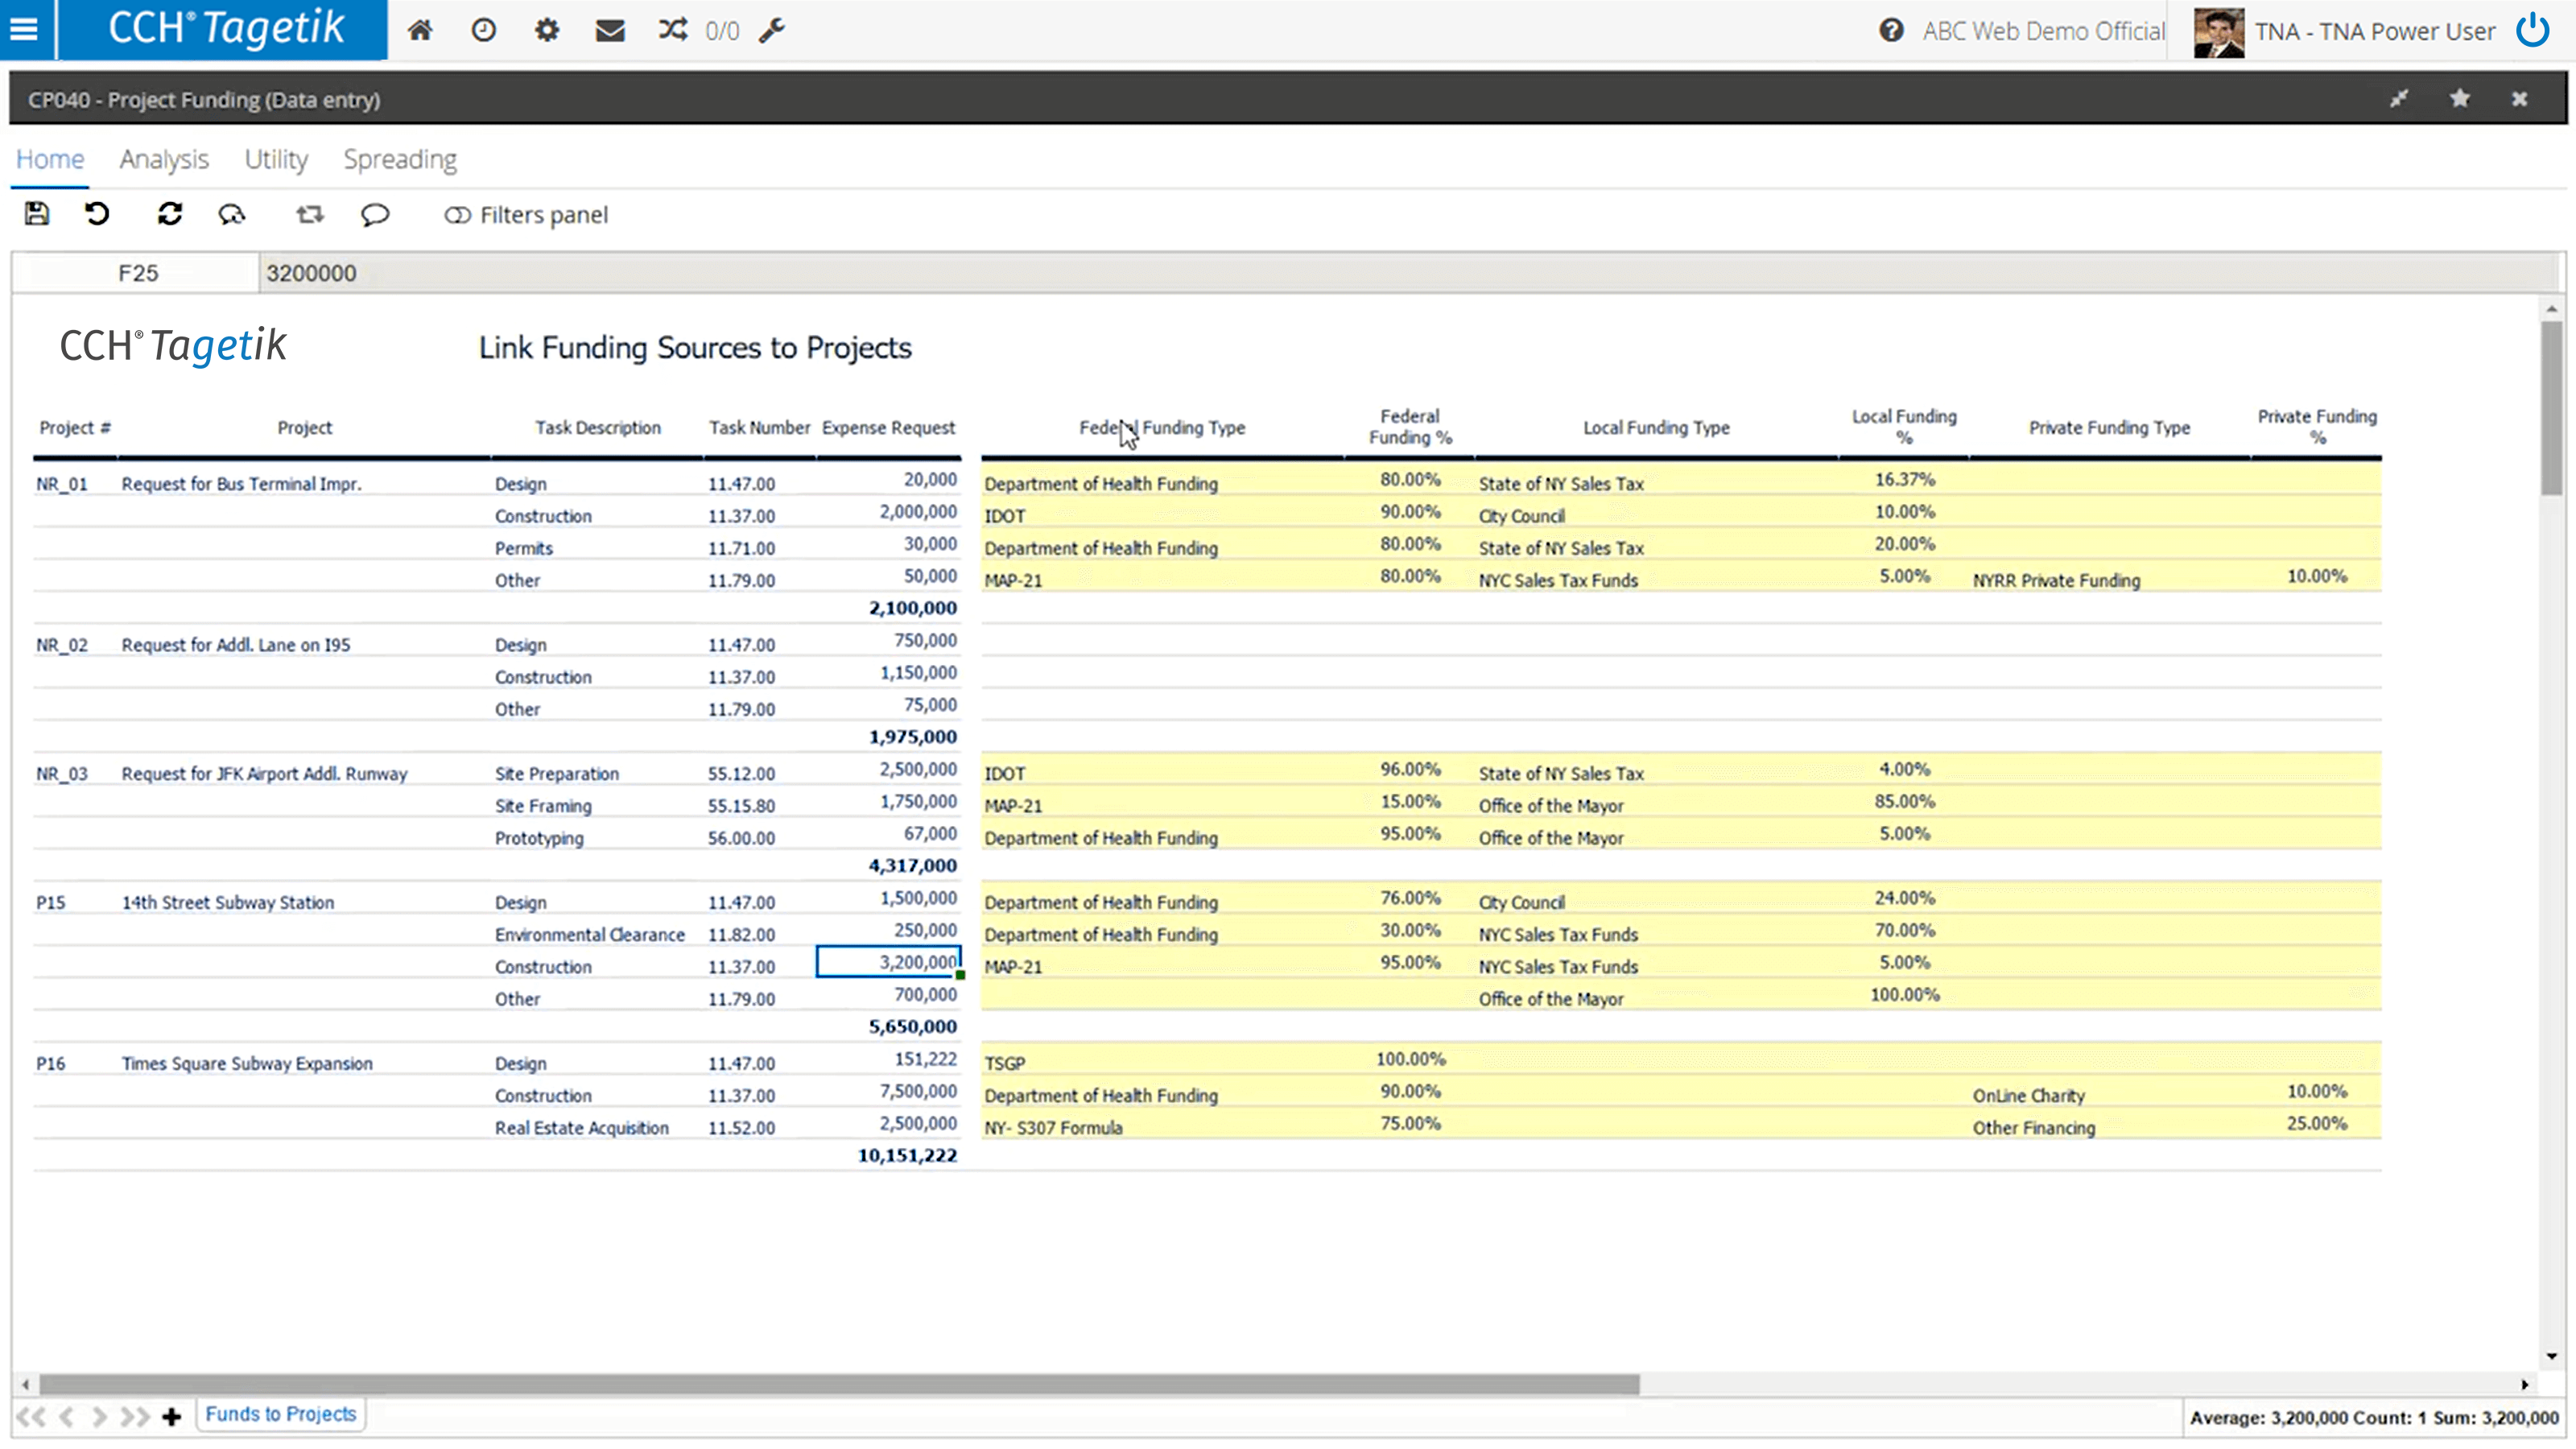
Task: Select 'NYRR Private Funding' cell
Action: 2056,580
